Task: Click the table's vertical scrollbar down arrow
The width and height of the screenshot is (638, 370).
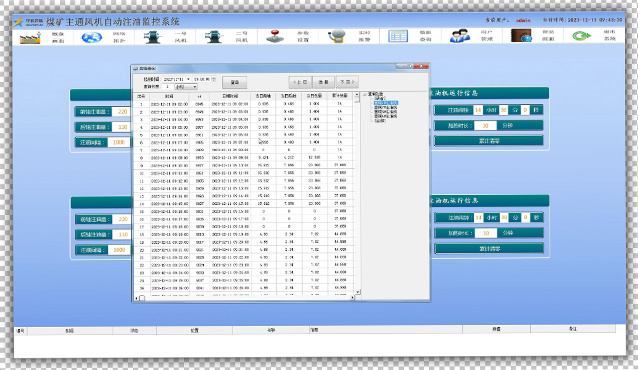Action: pyautogui.click(x=358, y=292)
